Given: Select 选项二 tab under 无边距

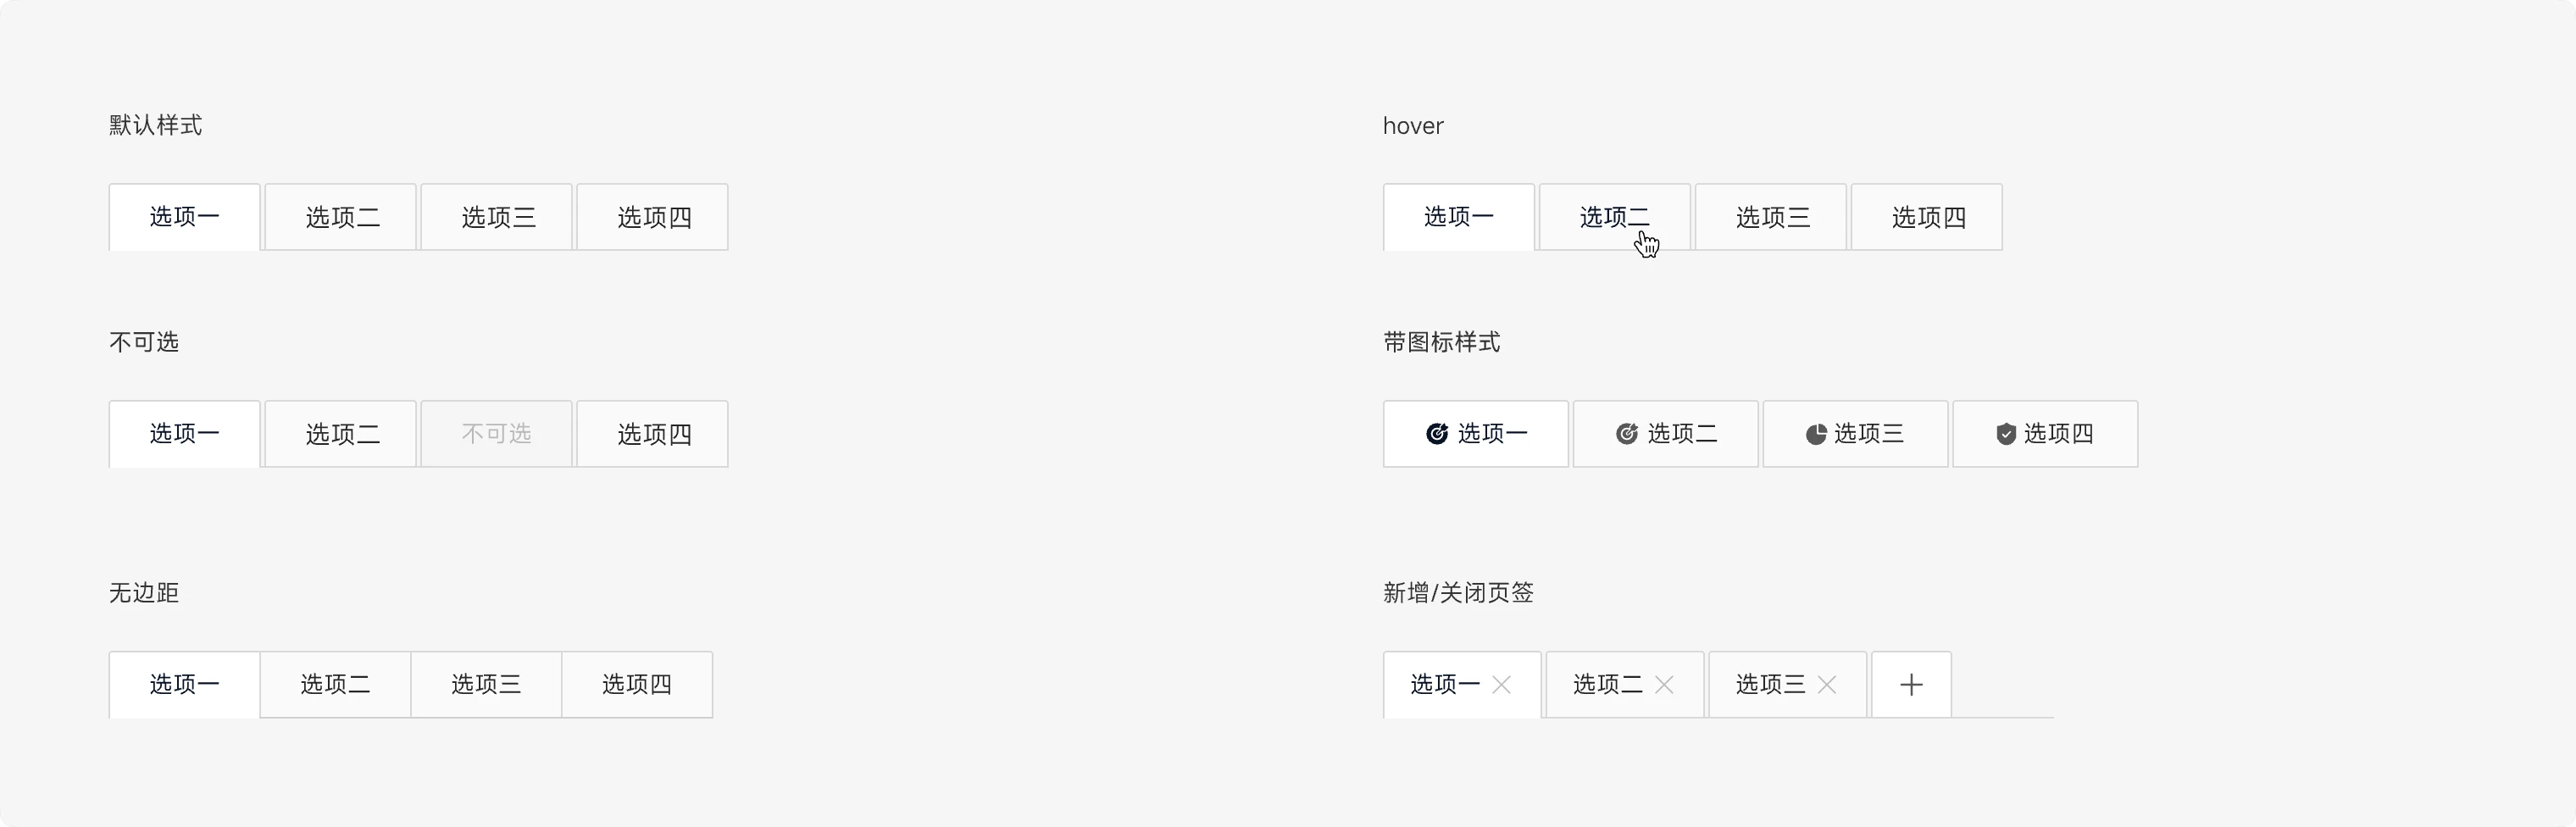Looking at the screenshot, I should pyautogui.click(x=335, y=685).
